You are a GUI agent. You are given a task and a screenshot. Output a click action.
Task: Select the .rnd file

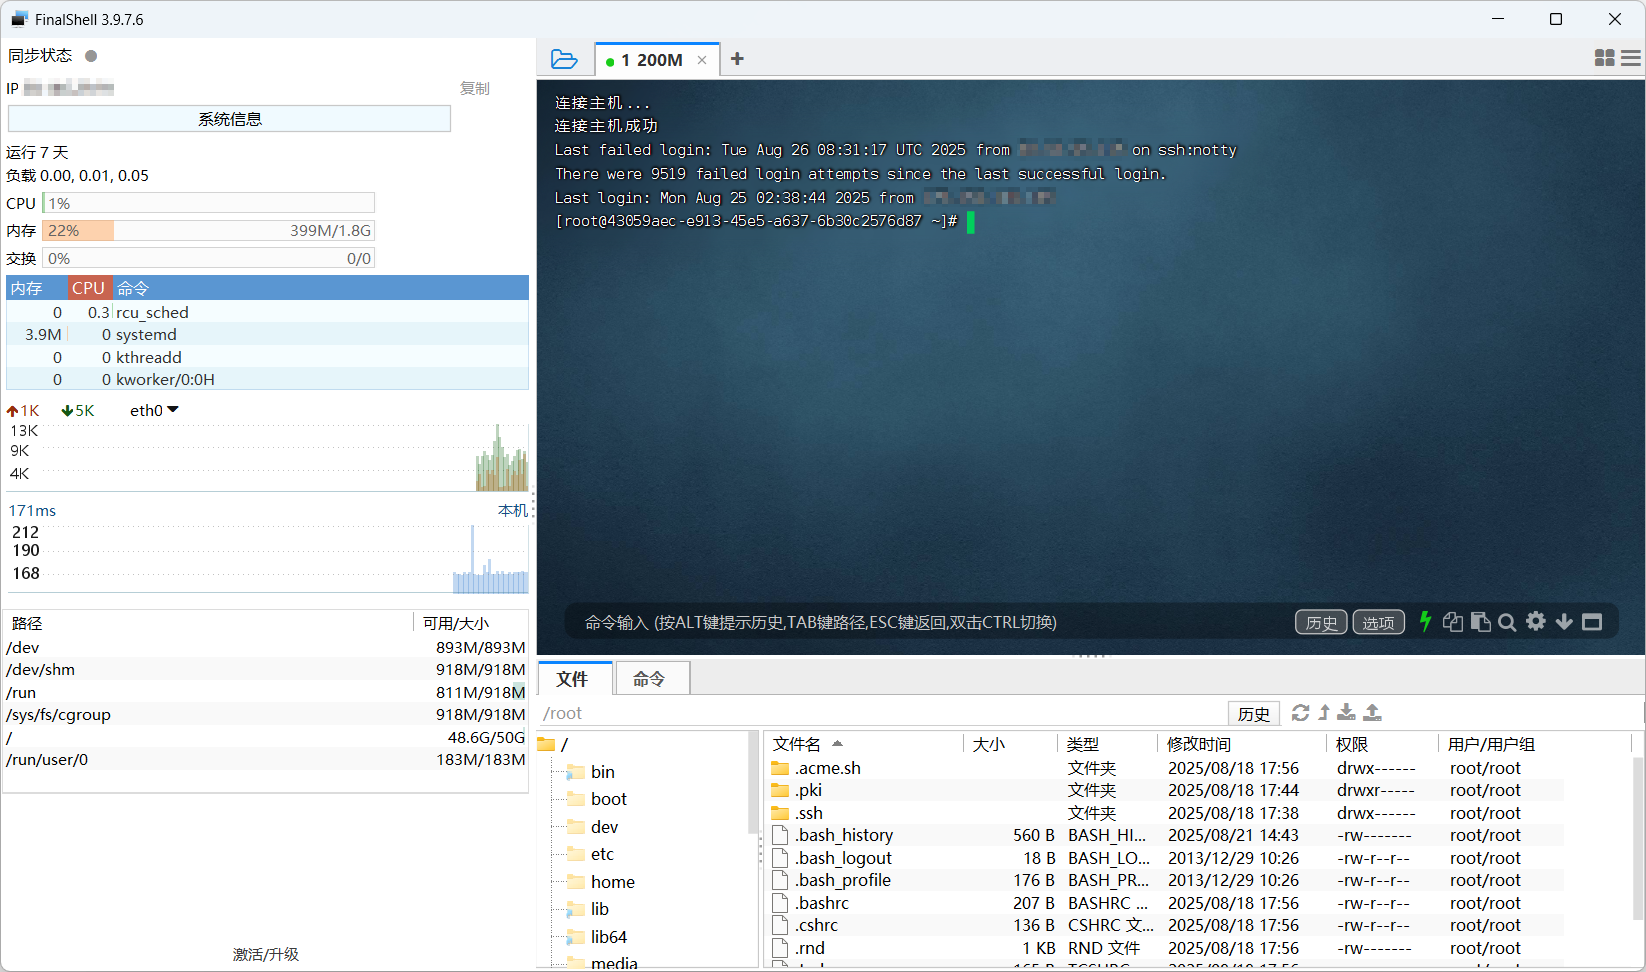(810, 948)
